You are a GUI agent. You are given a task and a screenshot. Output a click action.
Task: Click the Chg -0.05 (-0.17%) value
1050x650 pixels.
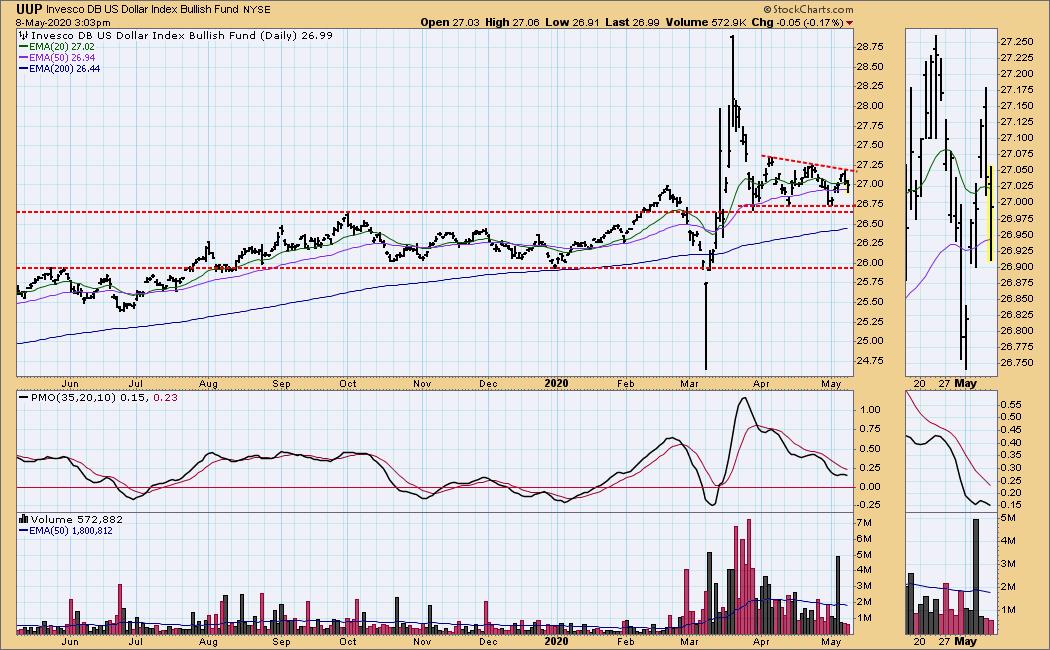797,22
